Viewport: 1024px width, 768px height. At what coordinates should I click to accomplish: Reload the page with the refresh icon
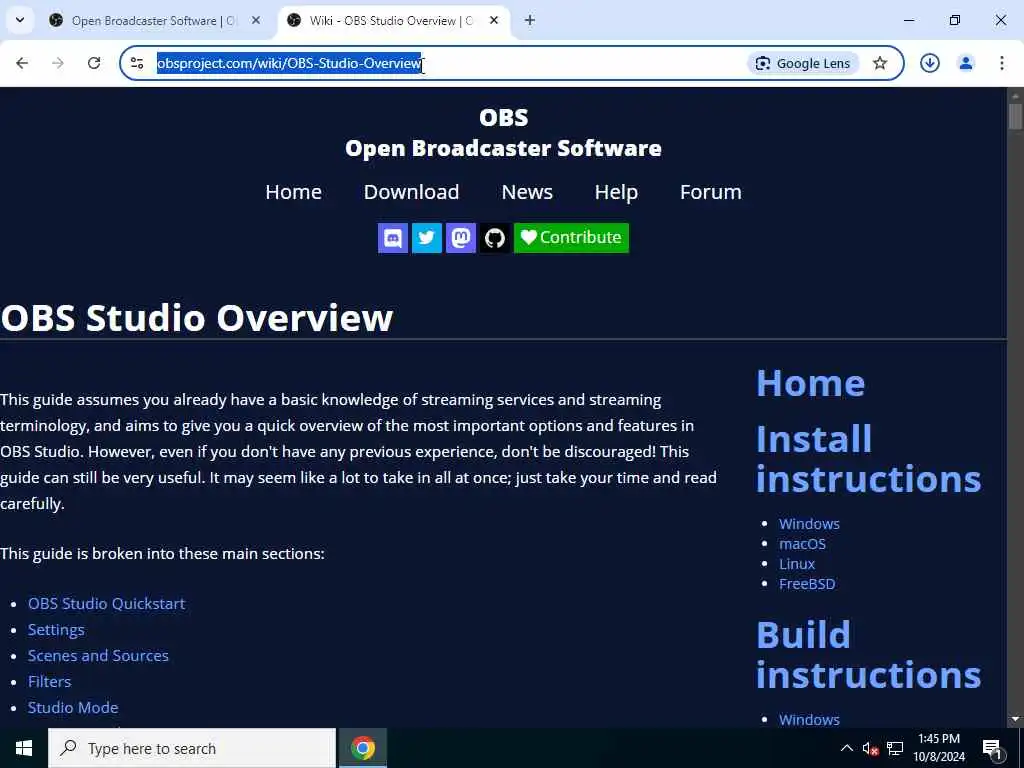(x=94, y=63)
